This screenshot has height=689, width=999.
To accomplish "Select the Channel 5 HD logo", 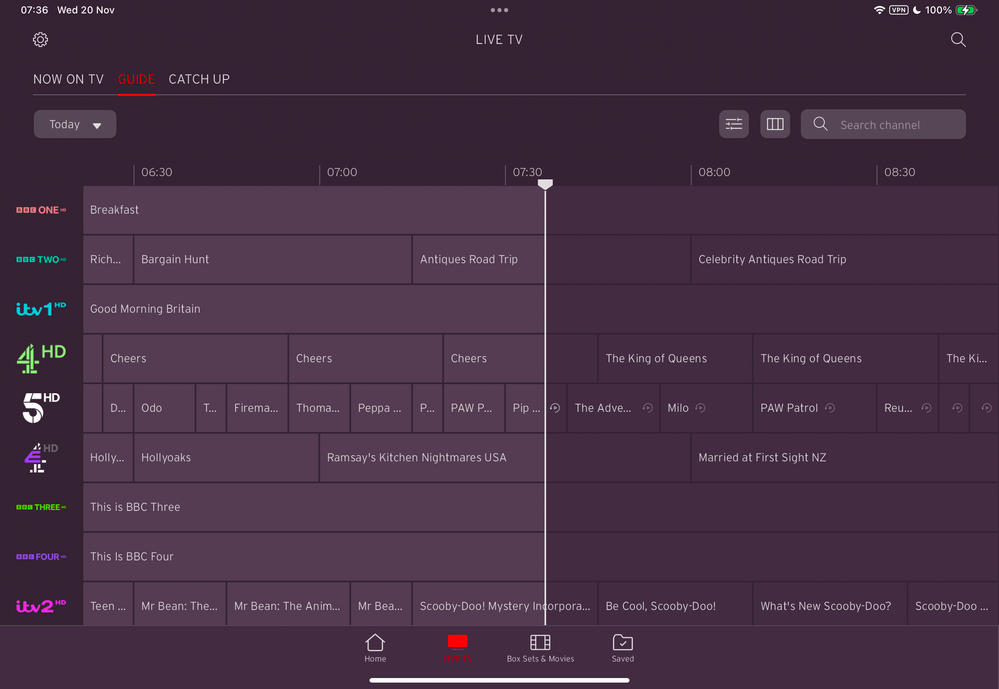I will point(41,408).
